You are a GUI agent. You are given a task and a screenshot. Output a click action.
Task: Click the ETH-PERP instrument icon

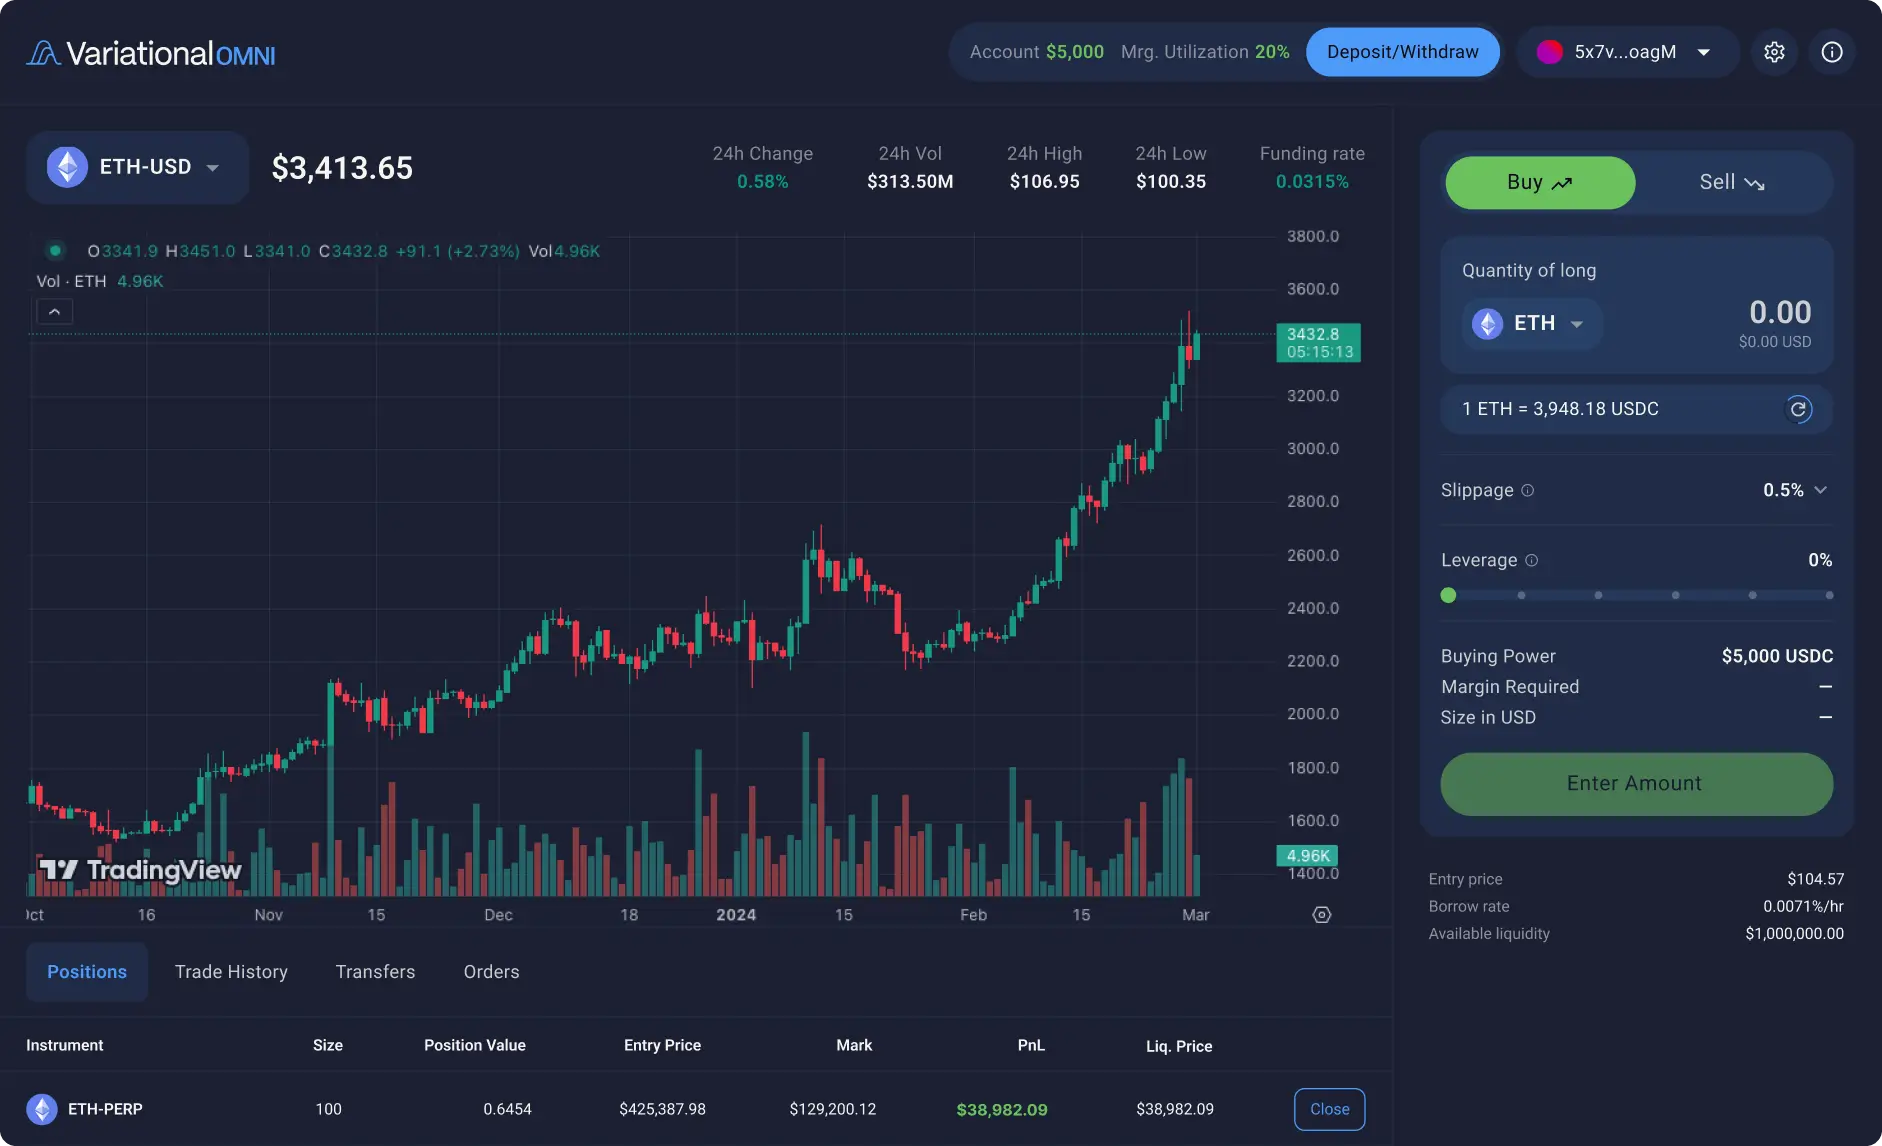pyautogui.click(x=42, y=1109)
